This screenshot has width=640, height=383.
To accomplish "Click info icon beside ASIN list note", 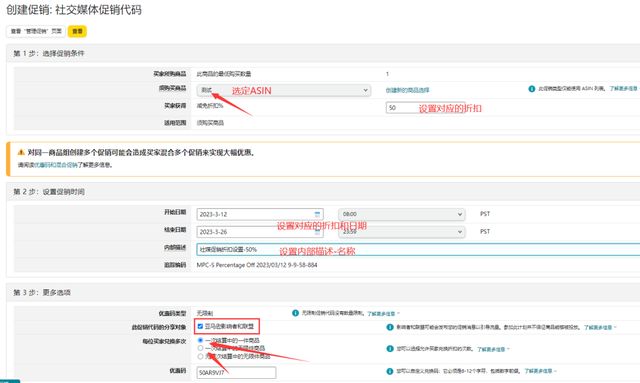I will coord(531,89).
